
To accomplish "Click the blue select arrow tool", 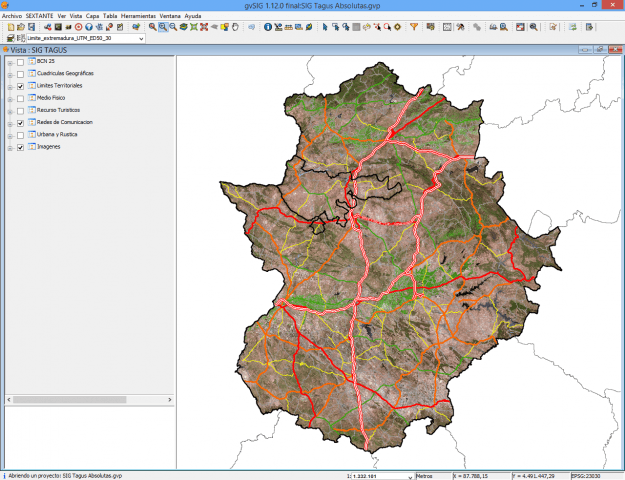I will 325,27.
